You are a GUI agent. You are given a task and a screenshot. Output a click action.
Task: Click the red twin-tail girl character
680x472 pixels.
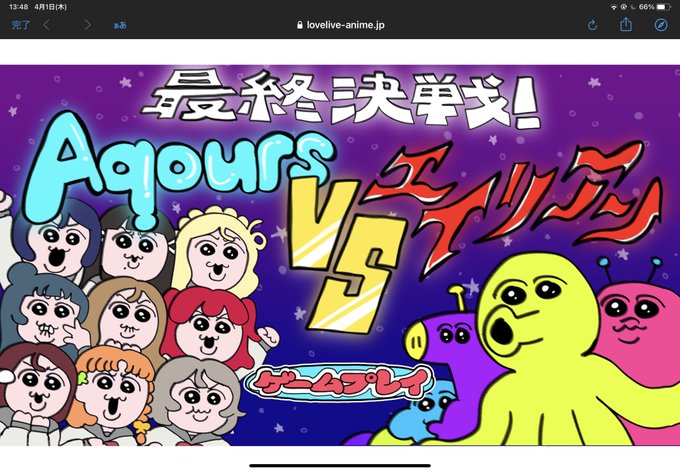212,328
